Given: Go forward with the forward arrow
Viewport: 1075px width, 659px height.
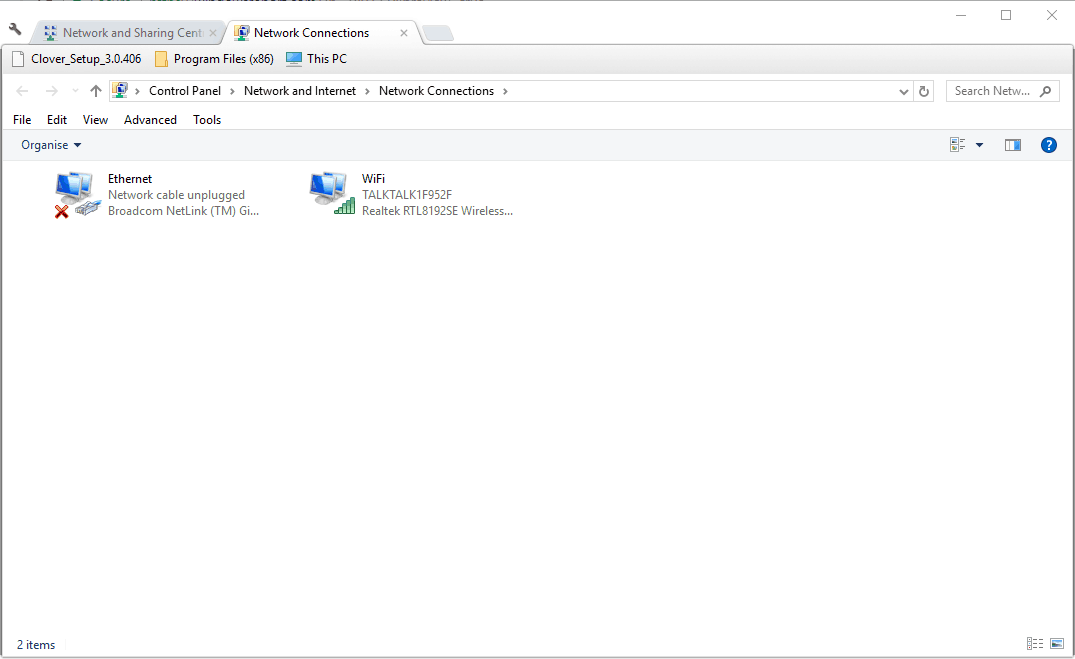Looking at the screenshot, I should click(x=51, y=91).
